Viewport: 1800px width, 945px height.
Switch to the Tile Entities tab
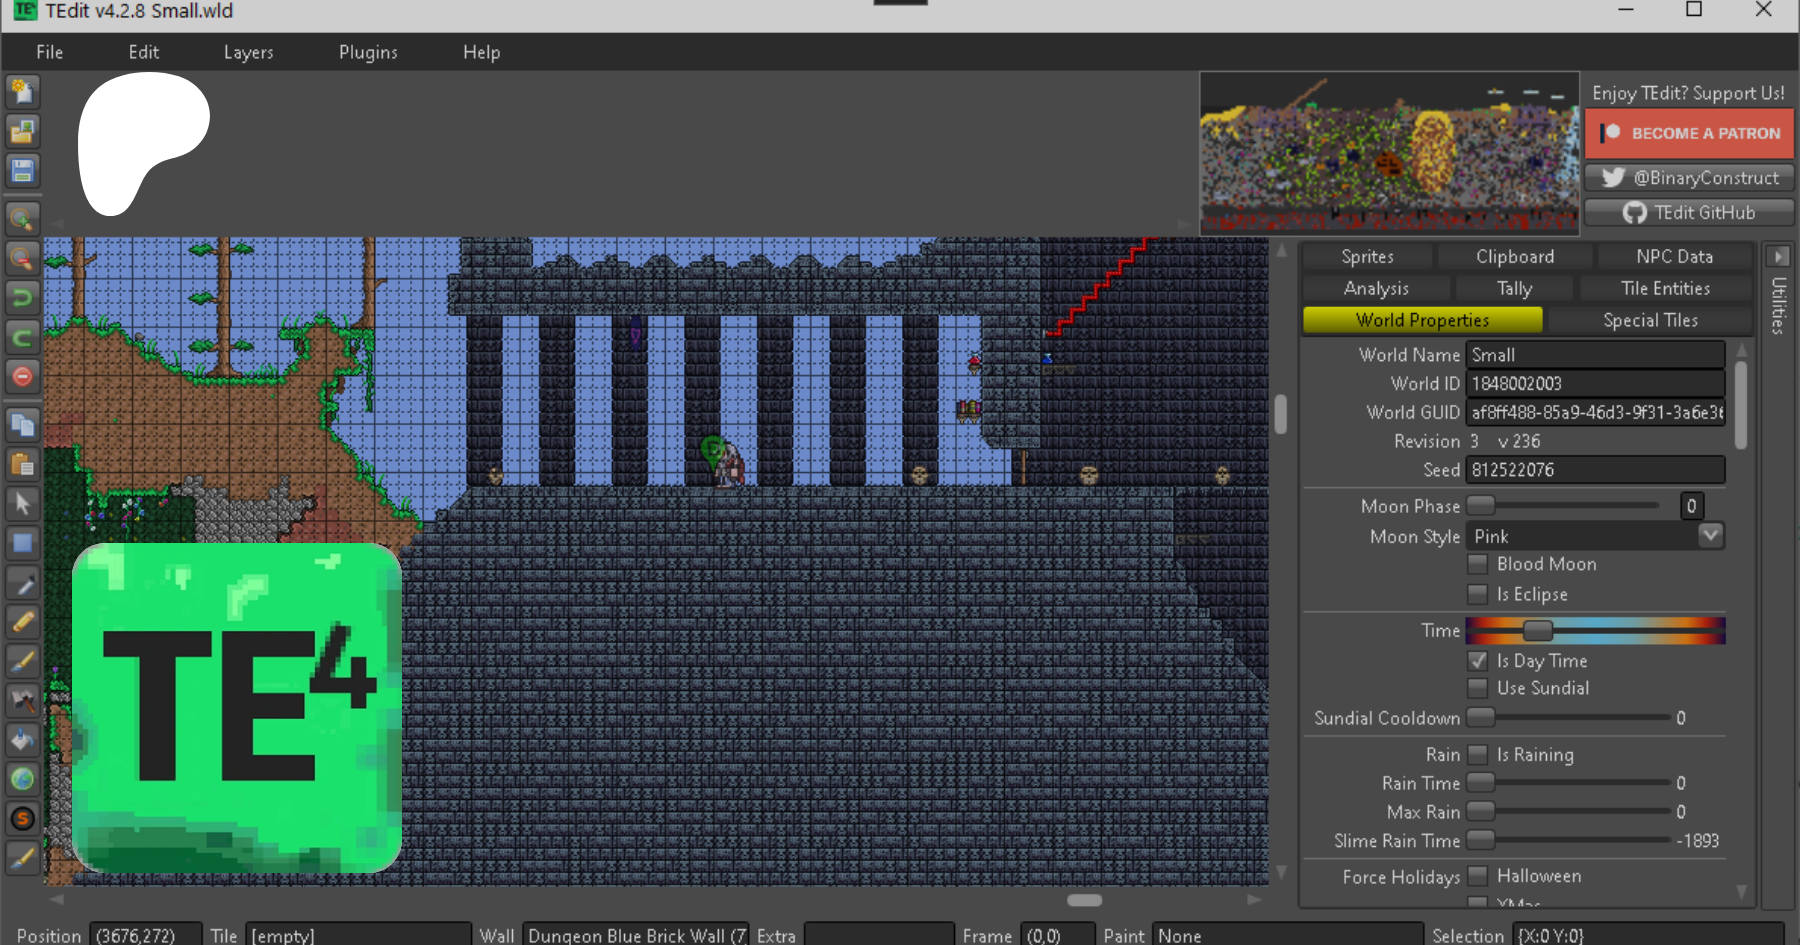(x=1665, y=288)
